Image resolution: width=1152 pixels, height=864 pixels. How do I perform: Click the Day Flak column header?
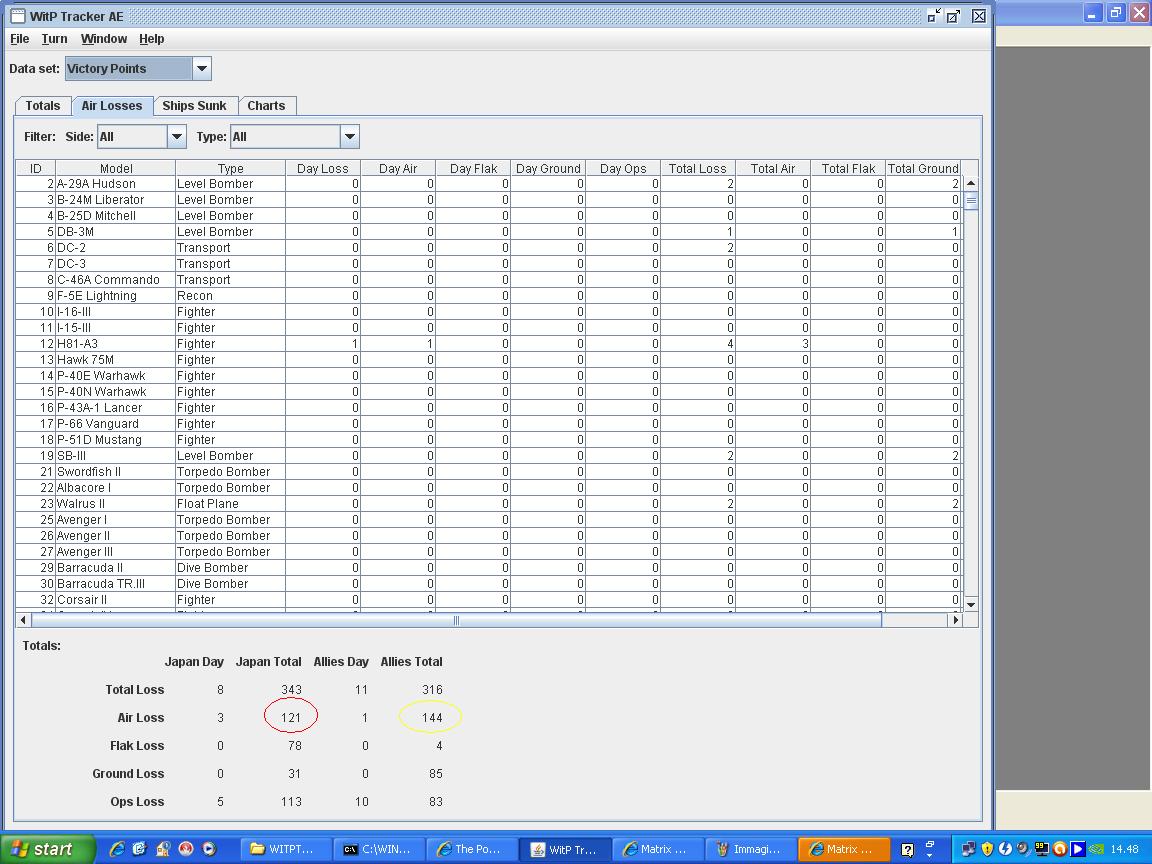(473, 168)
